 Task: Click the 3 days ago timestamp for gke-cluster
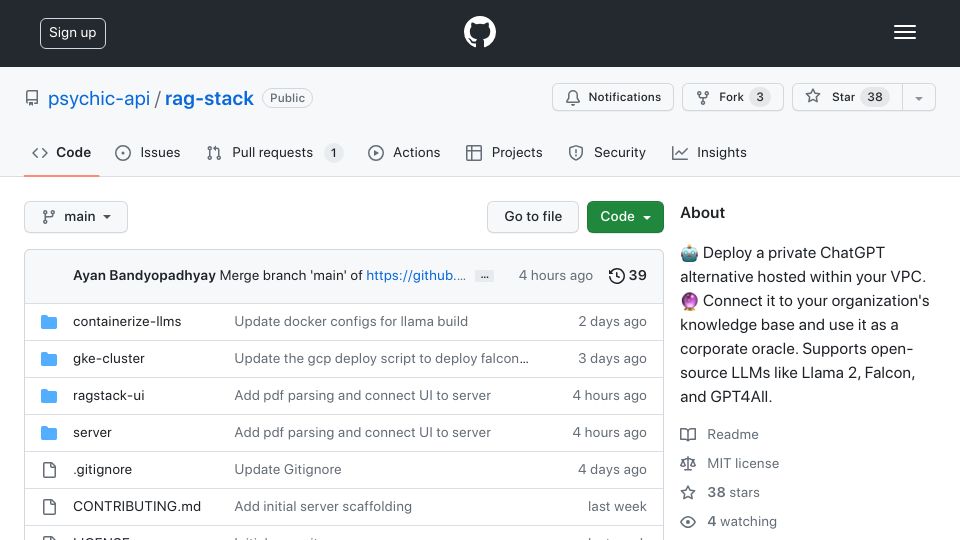(612, 358)
